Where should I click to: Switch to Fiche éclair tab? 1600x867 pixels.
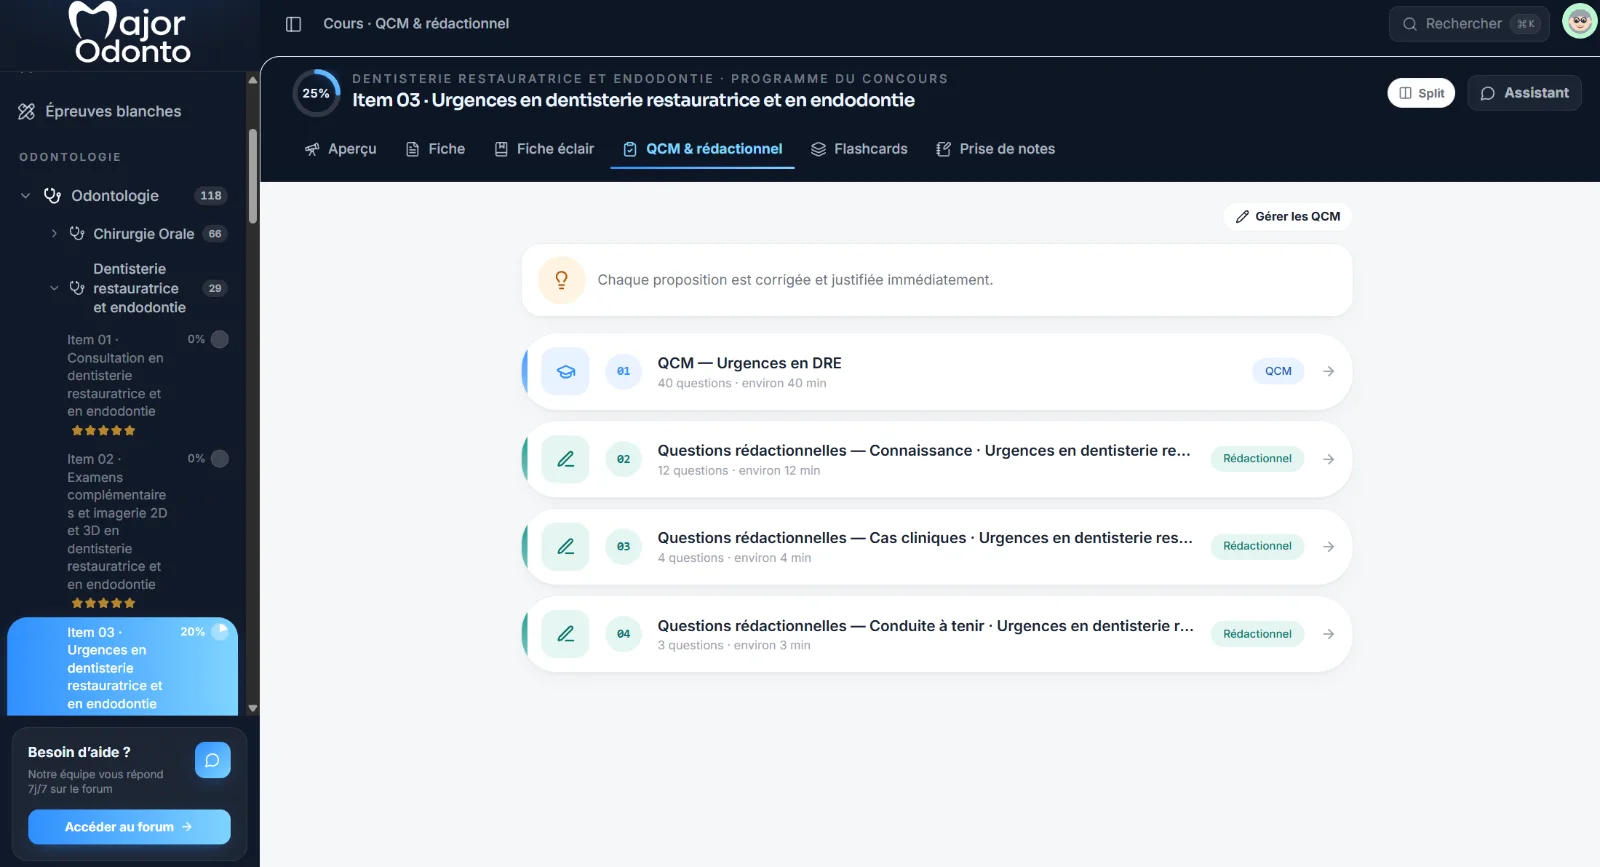[x=544, y=149]
